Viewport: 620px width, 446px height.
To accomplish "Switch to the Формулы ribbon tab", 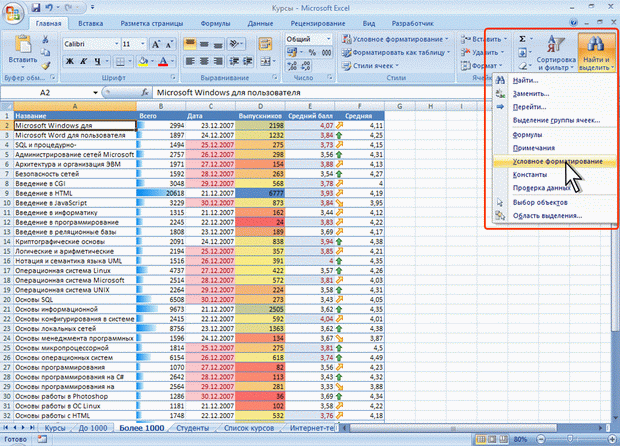I will pyautogui.click(x=215, y=23).
